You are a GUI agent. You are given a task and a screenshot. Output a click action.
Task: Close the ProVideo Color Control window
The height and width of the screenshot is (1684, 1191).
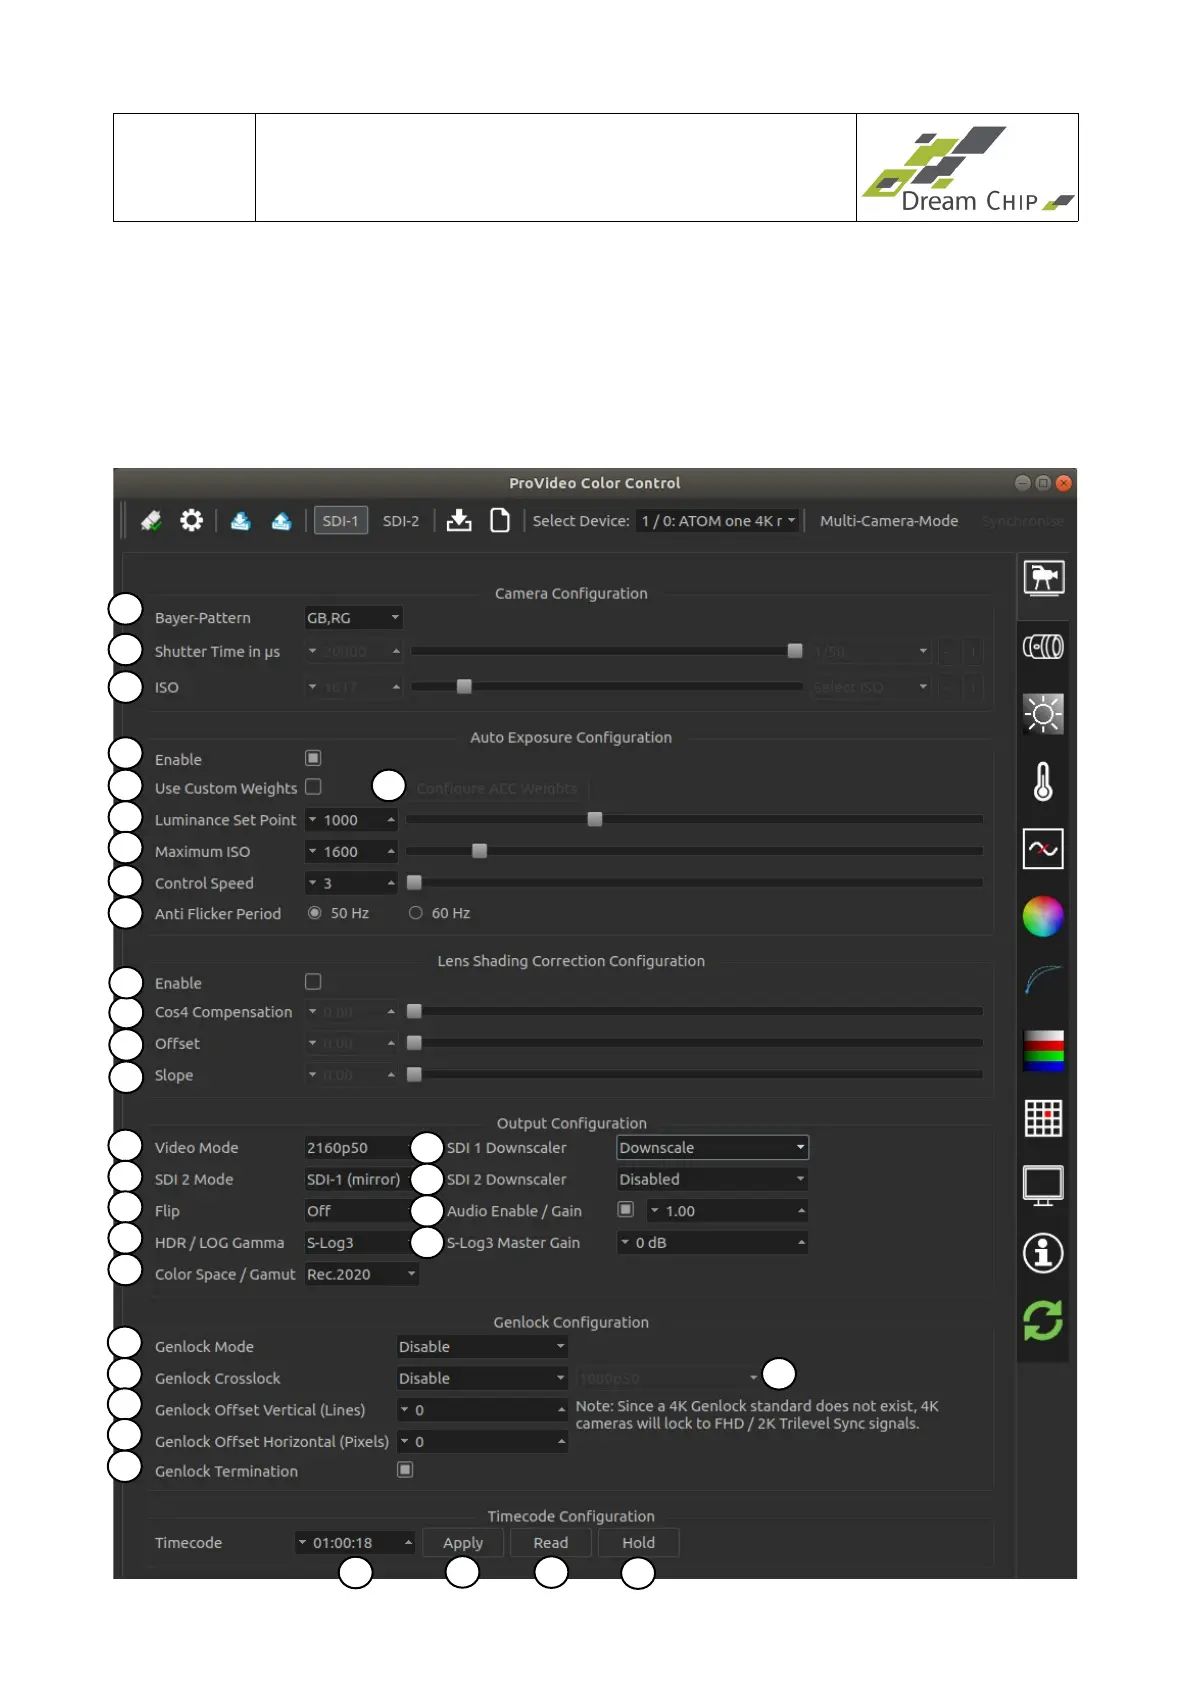(x=1064, y=483)
